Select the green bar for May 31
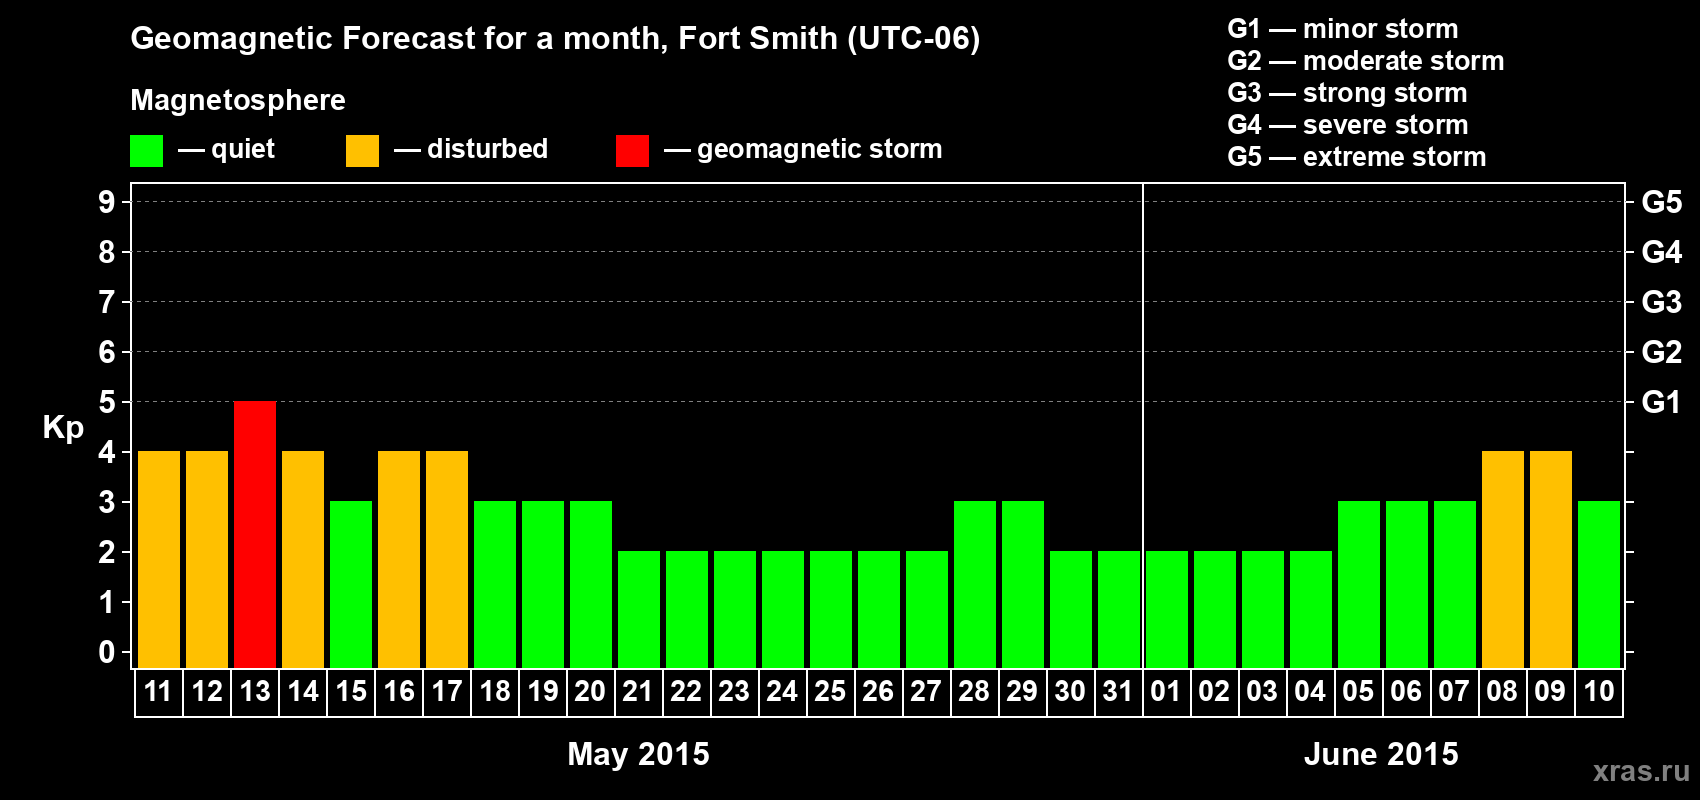 (x=1119, y=610)
